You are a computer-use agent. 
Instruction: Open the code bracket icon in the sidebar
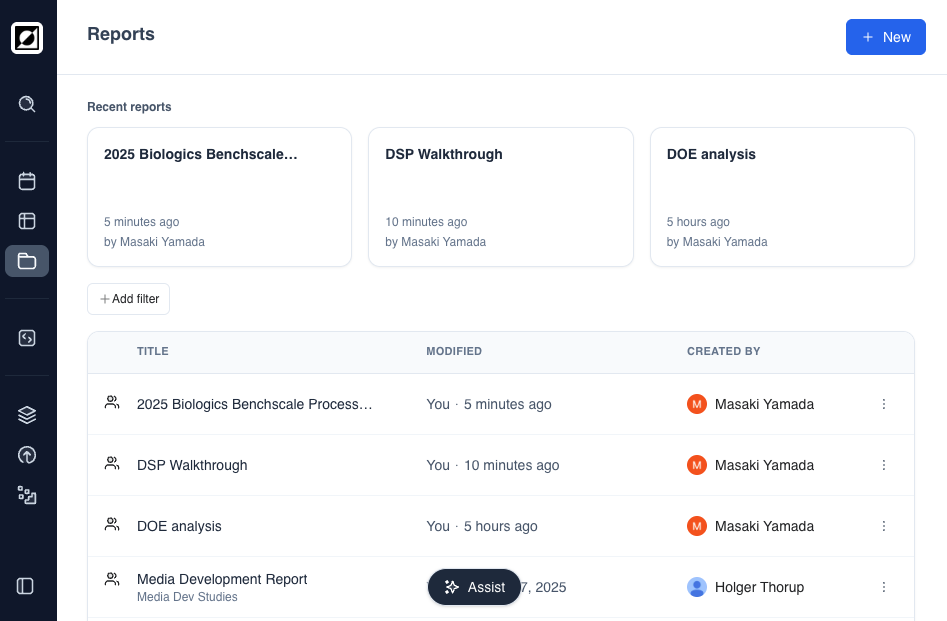27,338
